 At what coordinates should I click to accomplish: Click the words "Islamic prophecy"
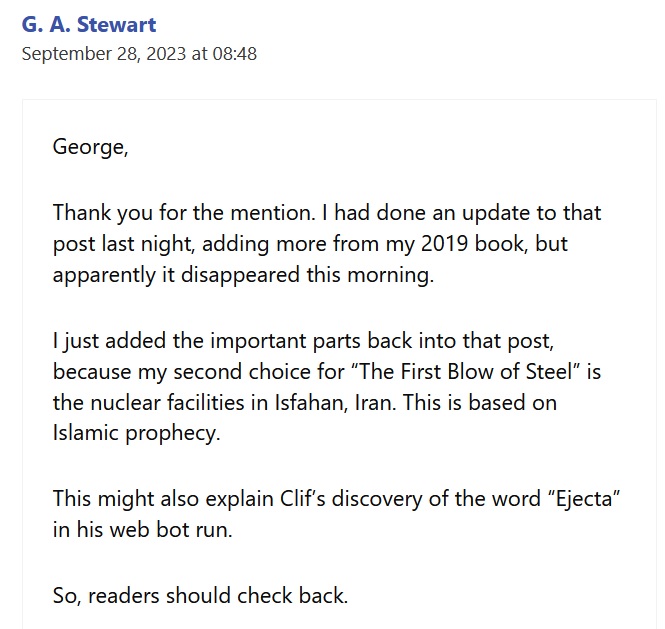[136, 433]
